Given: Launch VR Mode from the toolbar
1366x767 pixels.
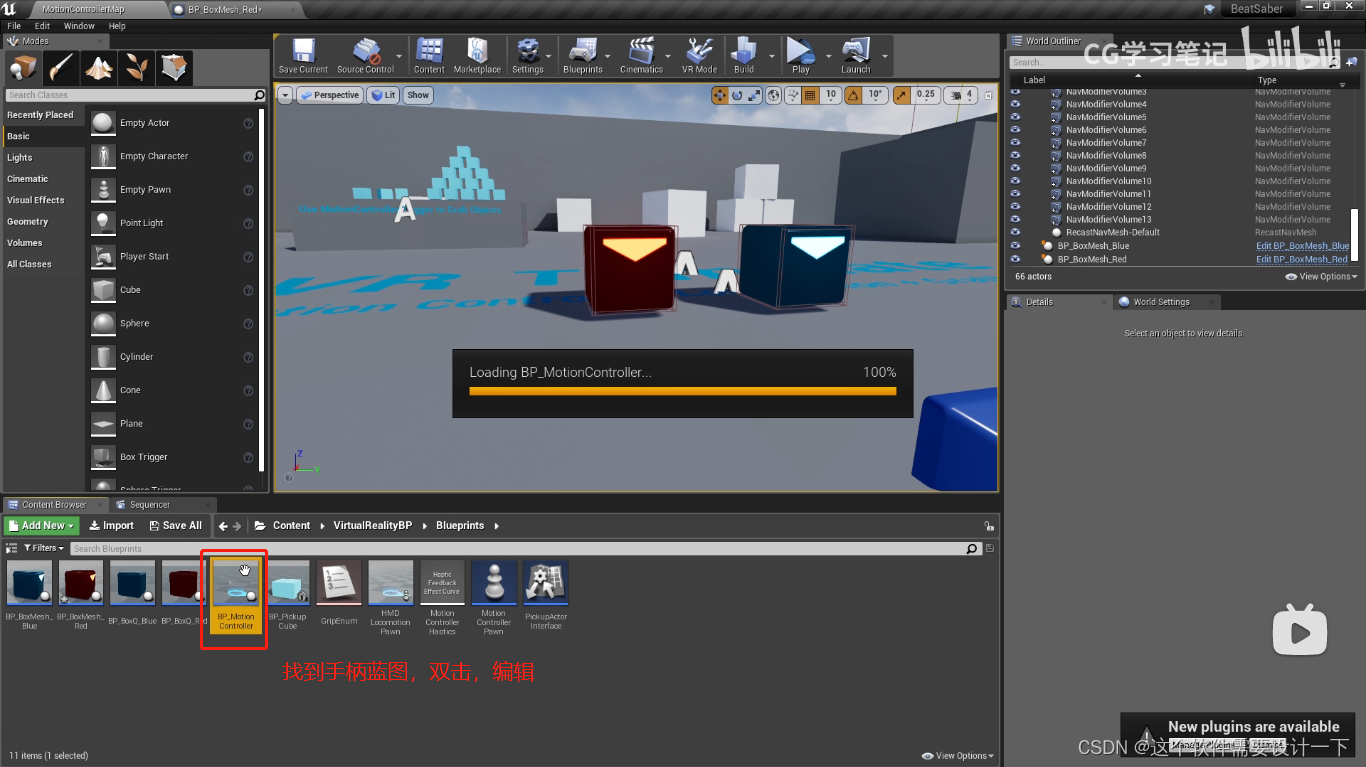Looking at the screenshot, I should click(700, 55).
